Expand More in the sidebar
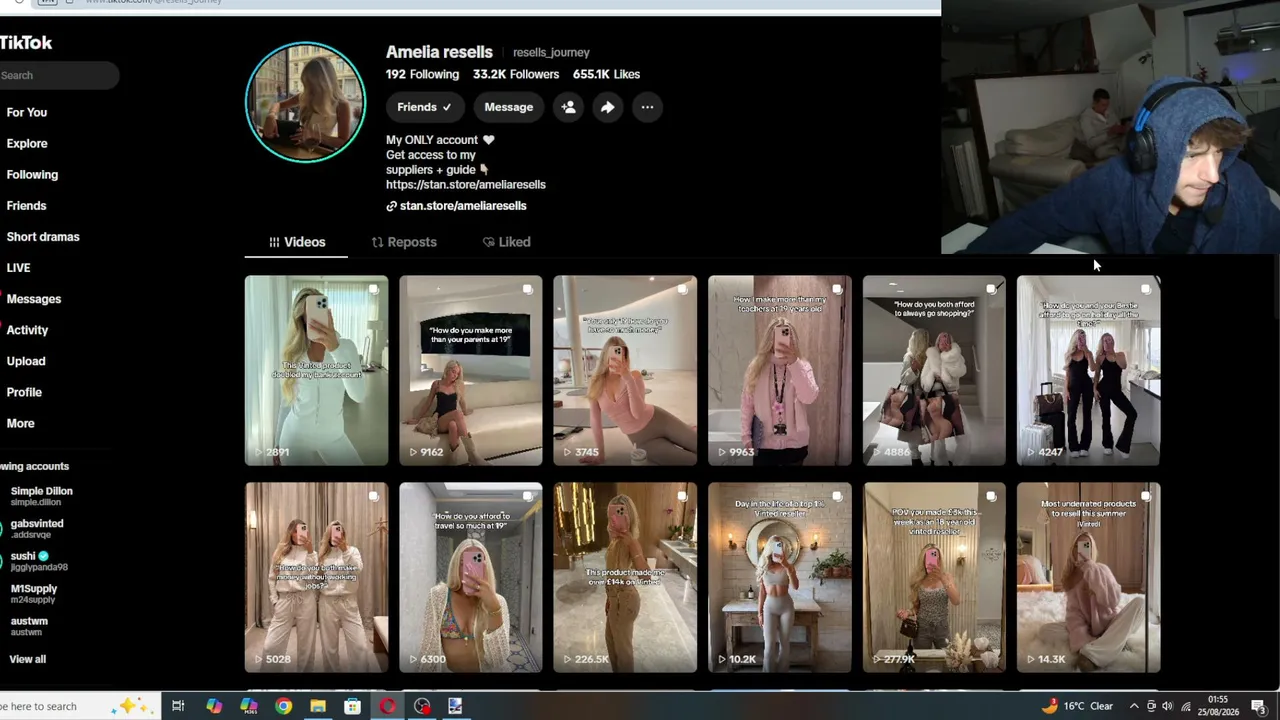1280x720 pixels. 21,423
